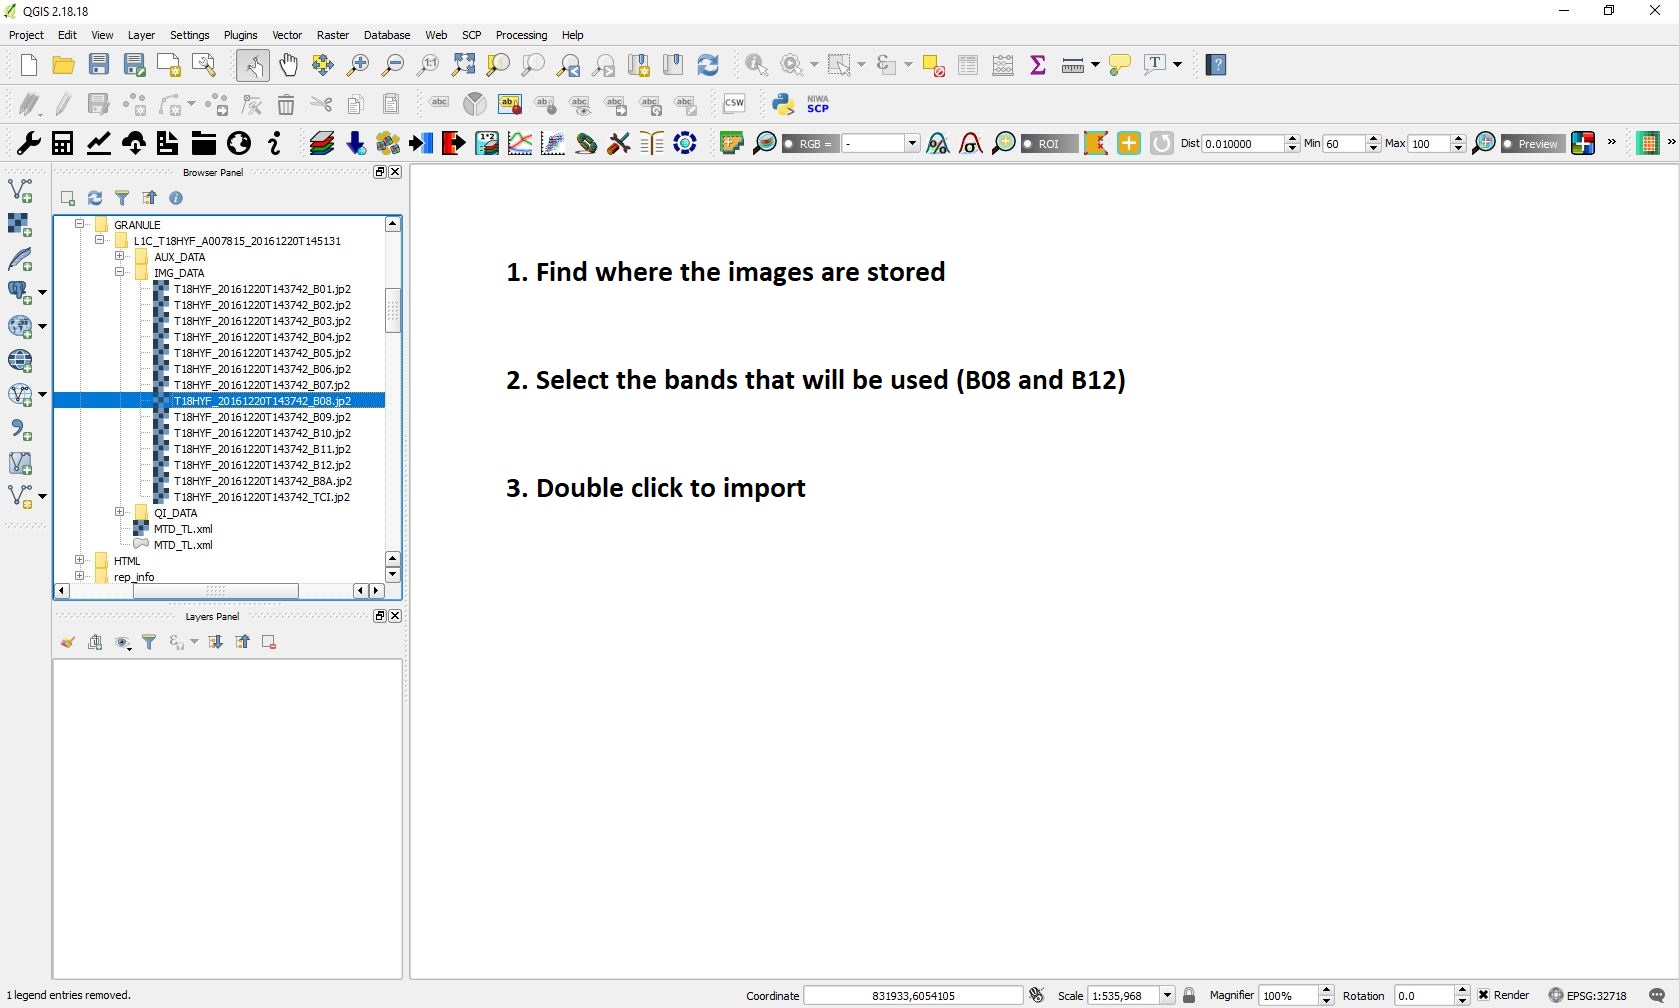Screen dimensions: 1679x1008
Task: Click the Save Project floppy icon
Action: pyautogui.click(x=99, y=65)
